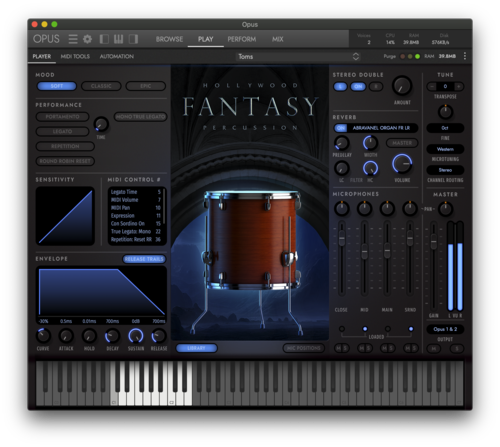Select the Soft mood
The image size is (500, 447).
(57, 86)
